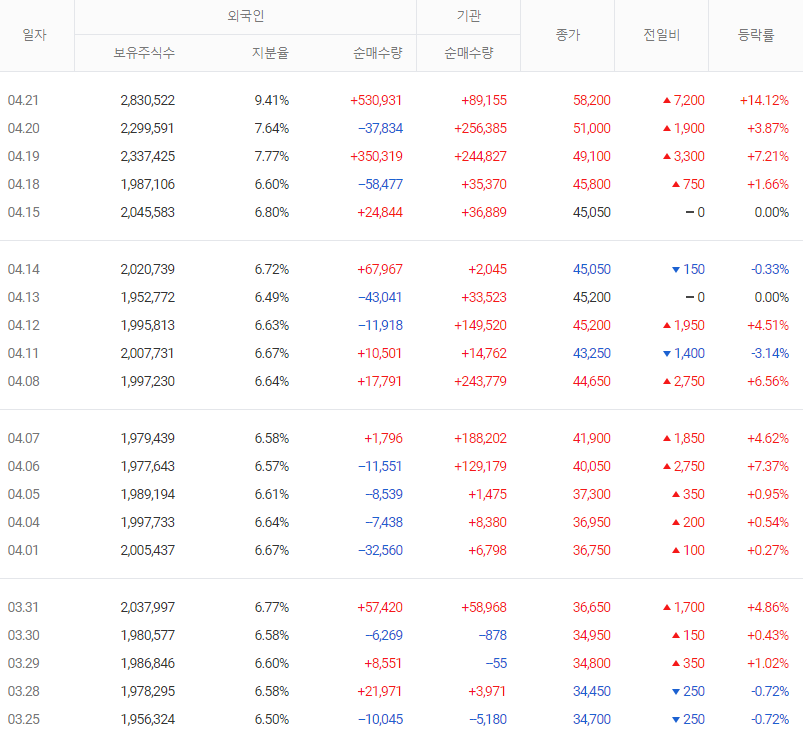Click the 일자 column header
The width and height of the screenshot is (805, 736).
[34, 35]
